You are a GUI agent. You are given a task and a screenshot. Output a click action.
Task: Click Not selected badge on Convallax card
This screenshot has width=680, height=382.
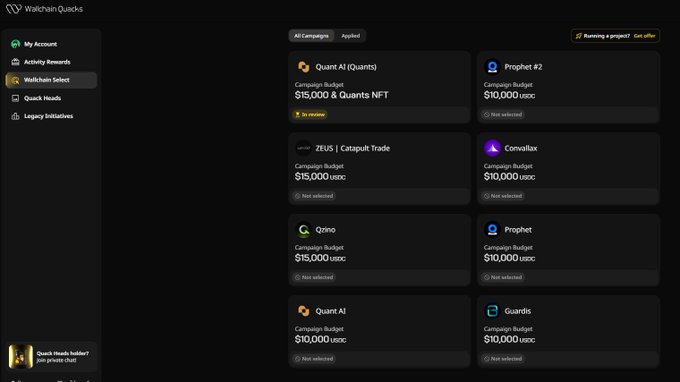(503, 196)
